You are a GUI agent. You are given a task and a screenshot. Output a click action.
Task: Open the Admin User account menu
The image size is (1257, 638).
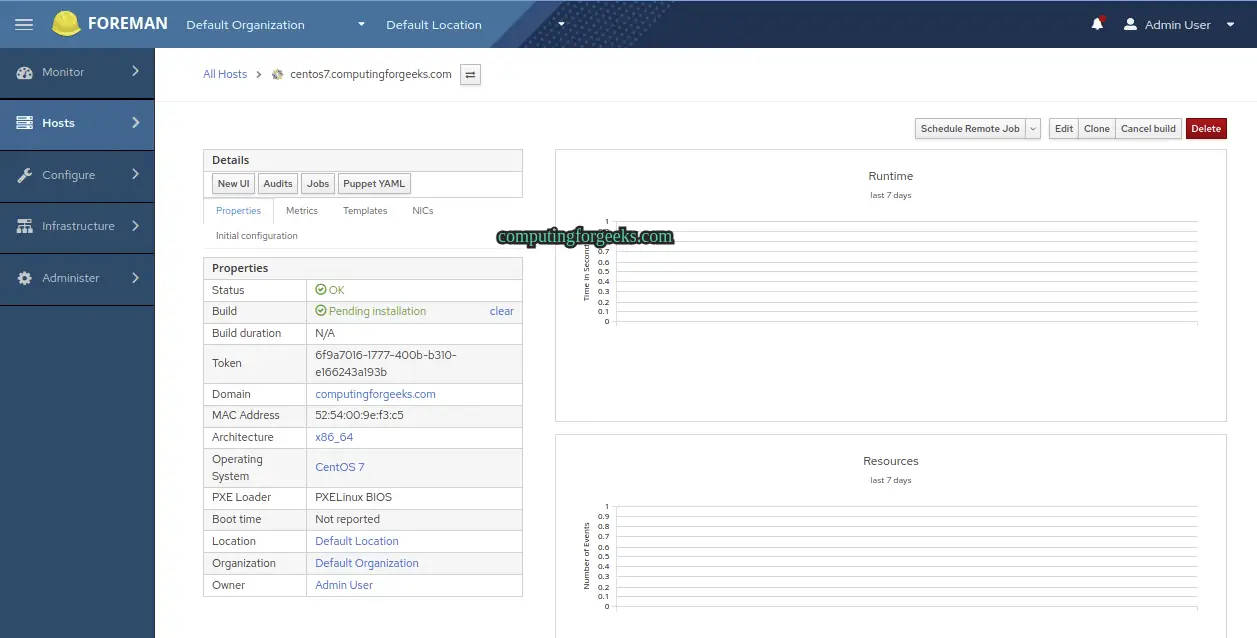click(x=1180, y=24)
